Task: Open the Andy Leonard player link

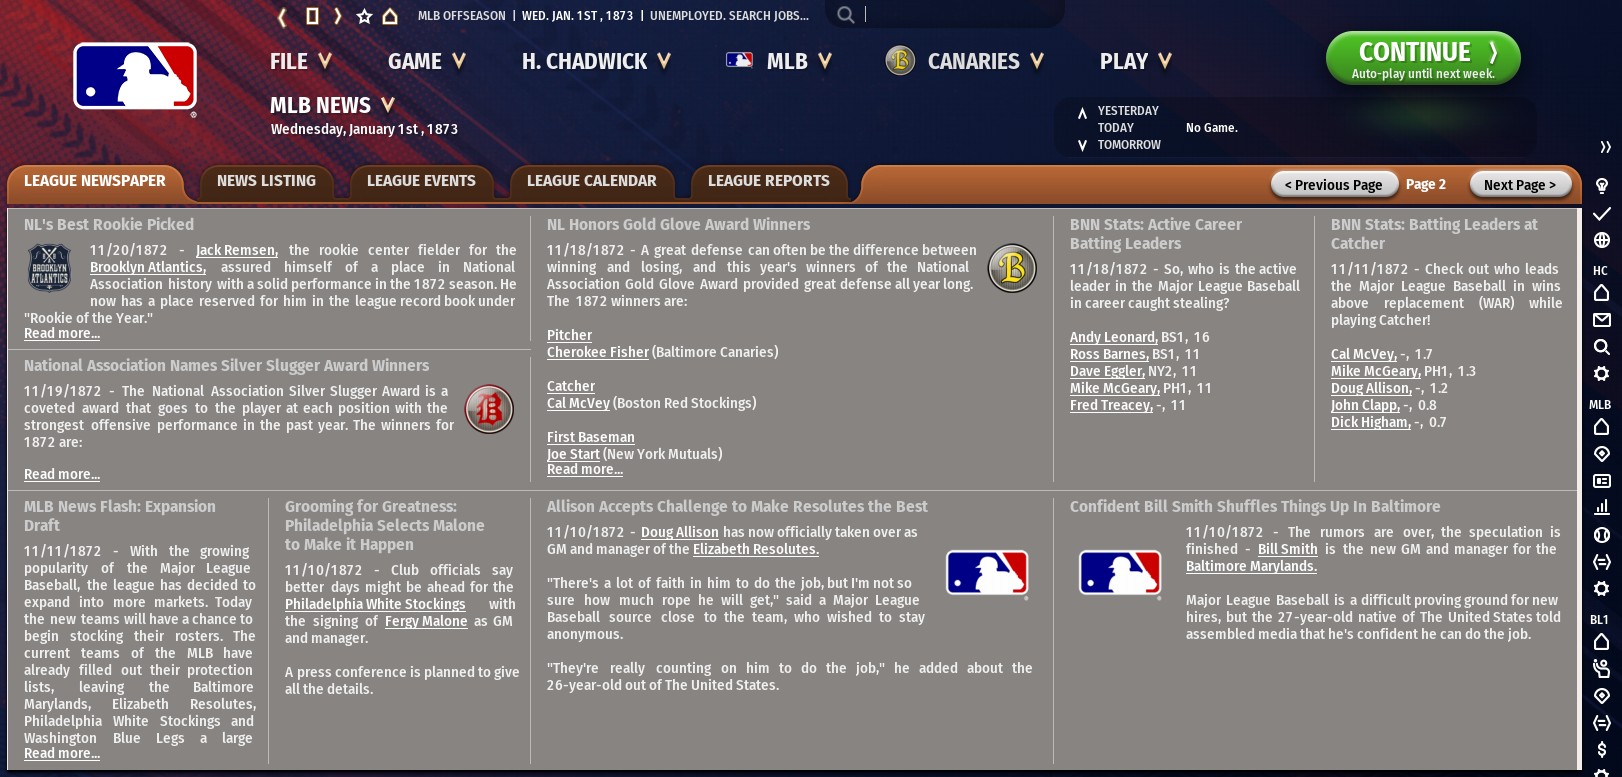Action: 1113,337
